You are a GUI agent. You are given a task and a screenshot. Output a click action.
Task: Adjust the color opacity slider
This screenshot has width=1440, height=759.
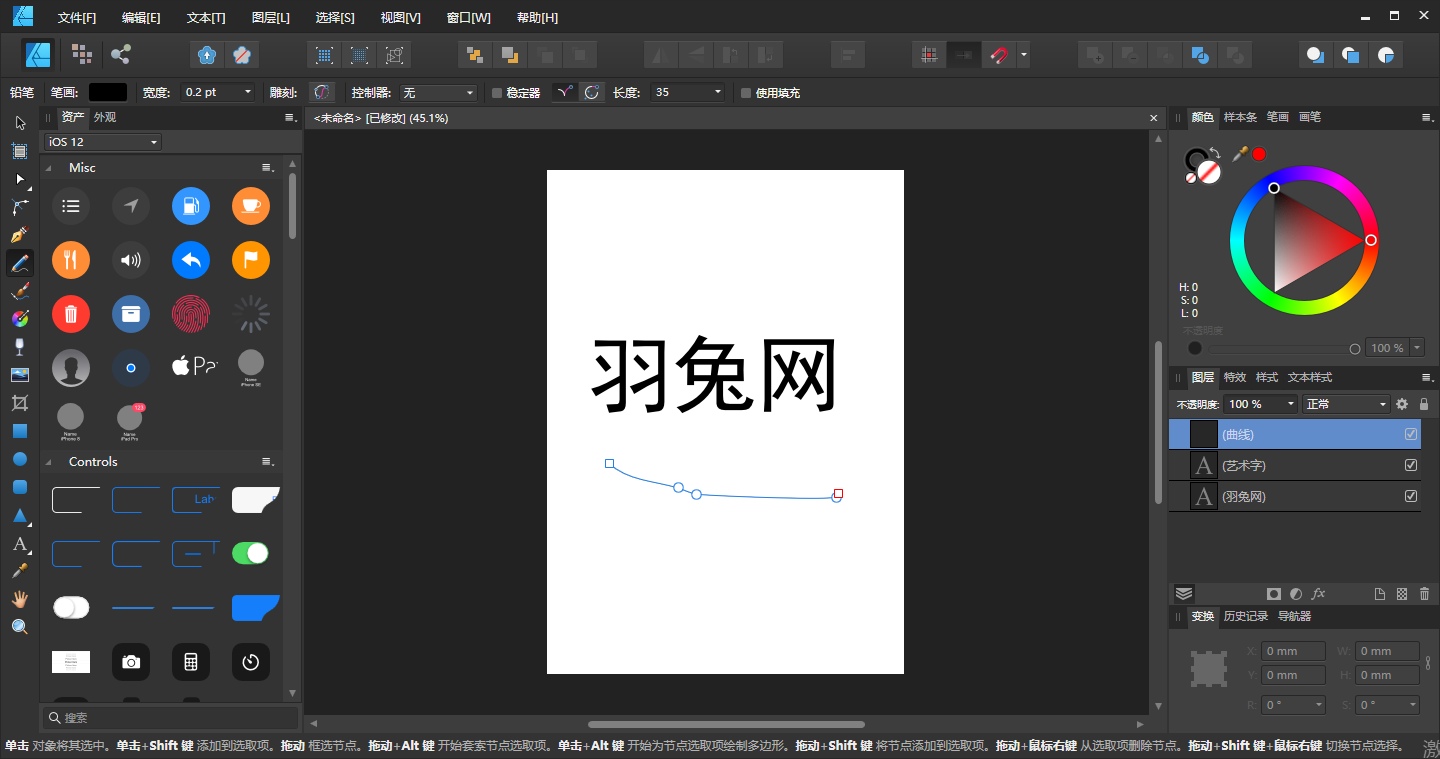point(1282,348)
